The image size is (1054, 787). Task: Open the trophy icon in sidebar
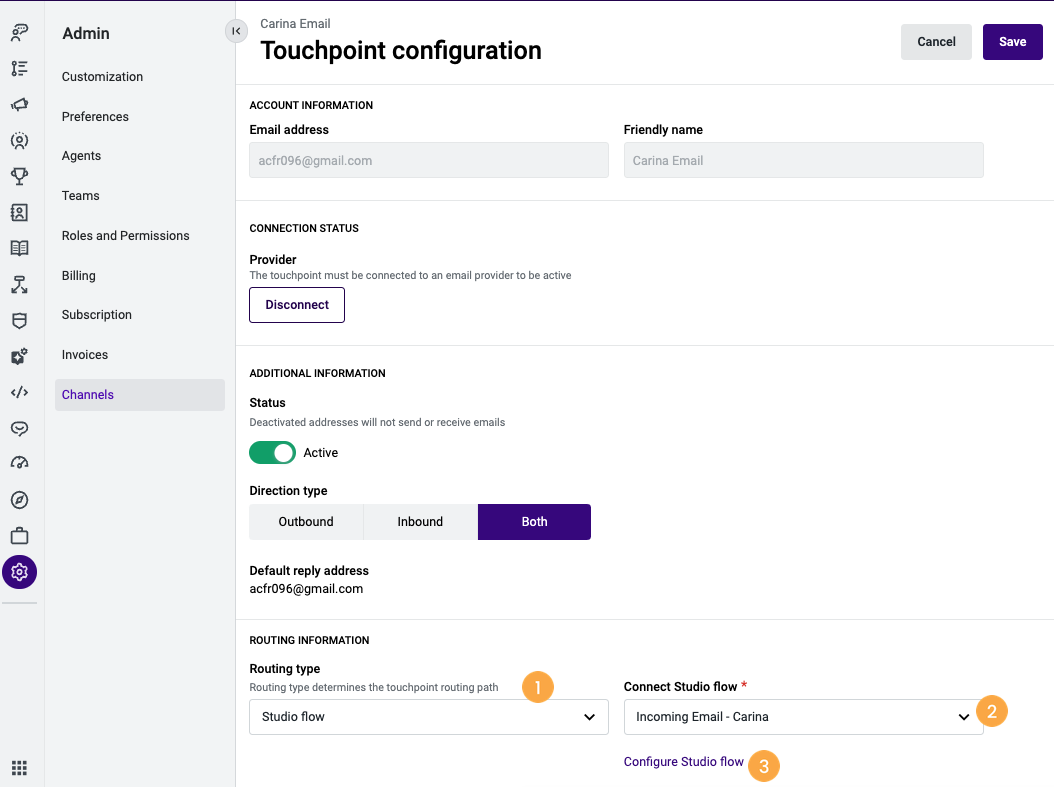coord(19,176)
